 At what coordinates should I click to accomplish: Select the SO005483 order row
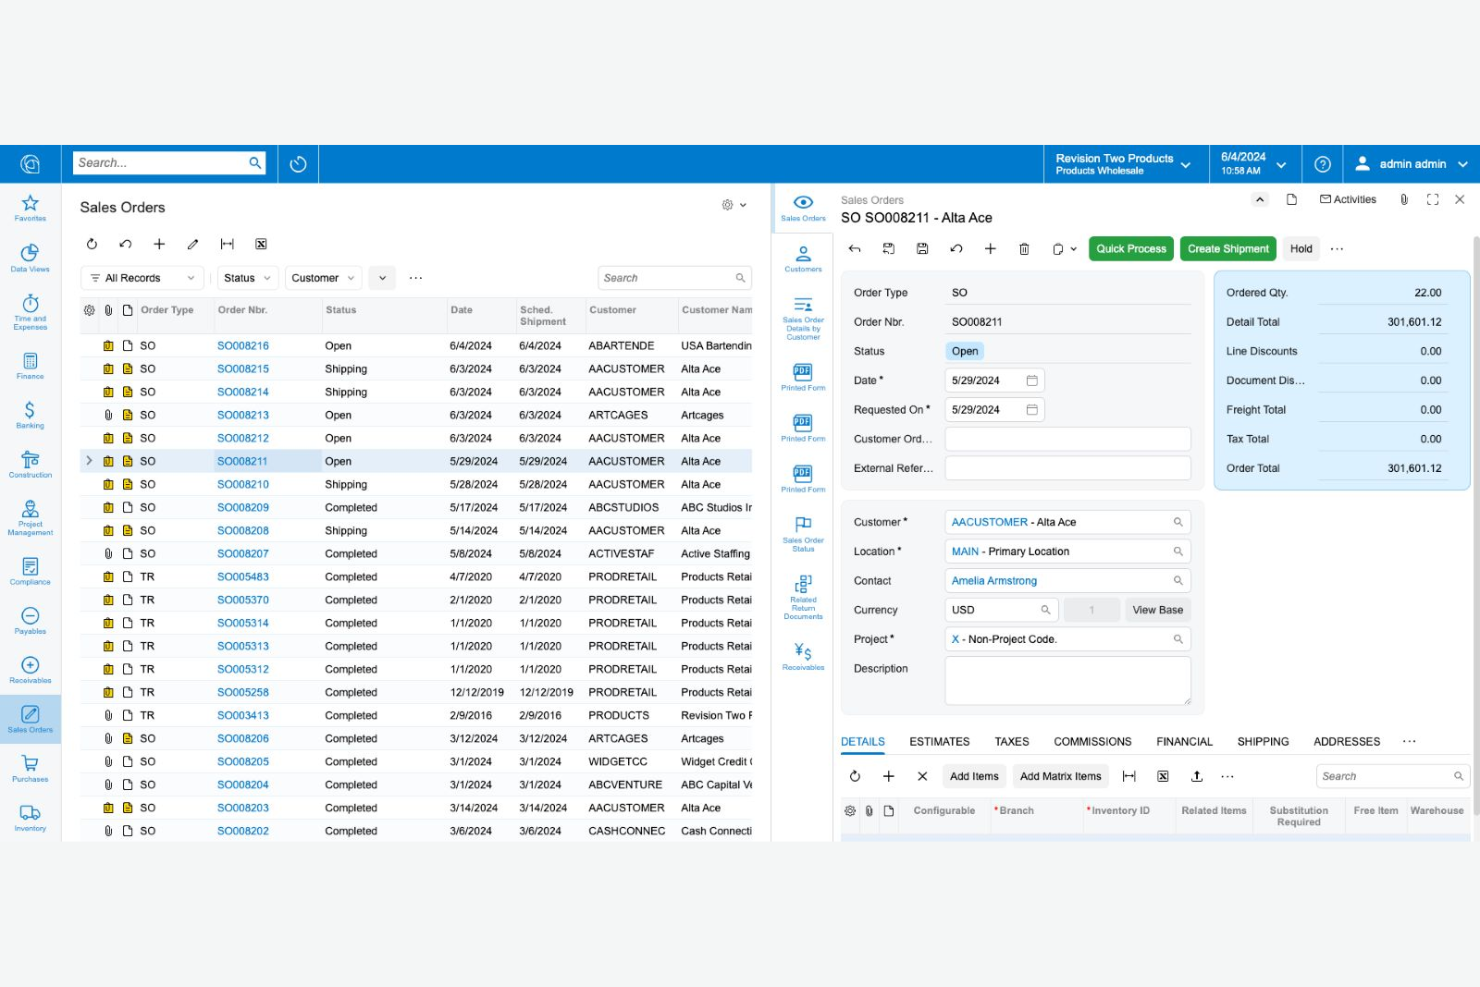click(416, 577)
